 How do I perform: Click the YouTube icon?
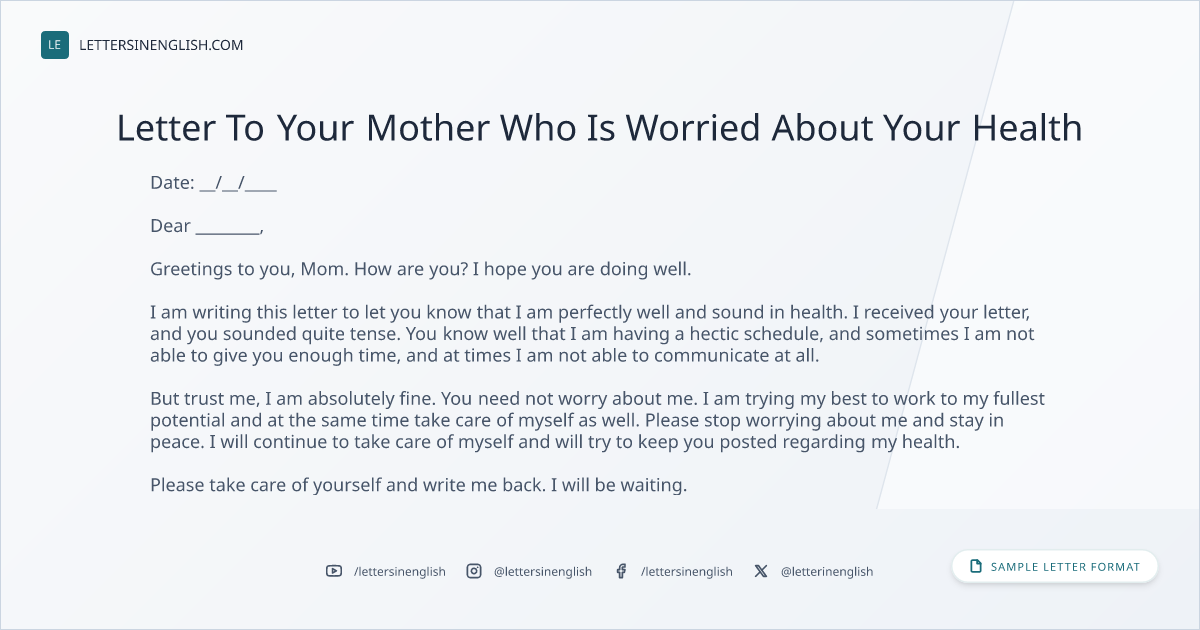point(334,571)
